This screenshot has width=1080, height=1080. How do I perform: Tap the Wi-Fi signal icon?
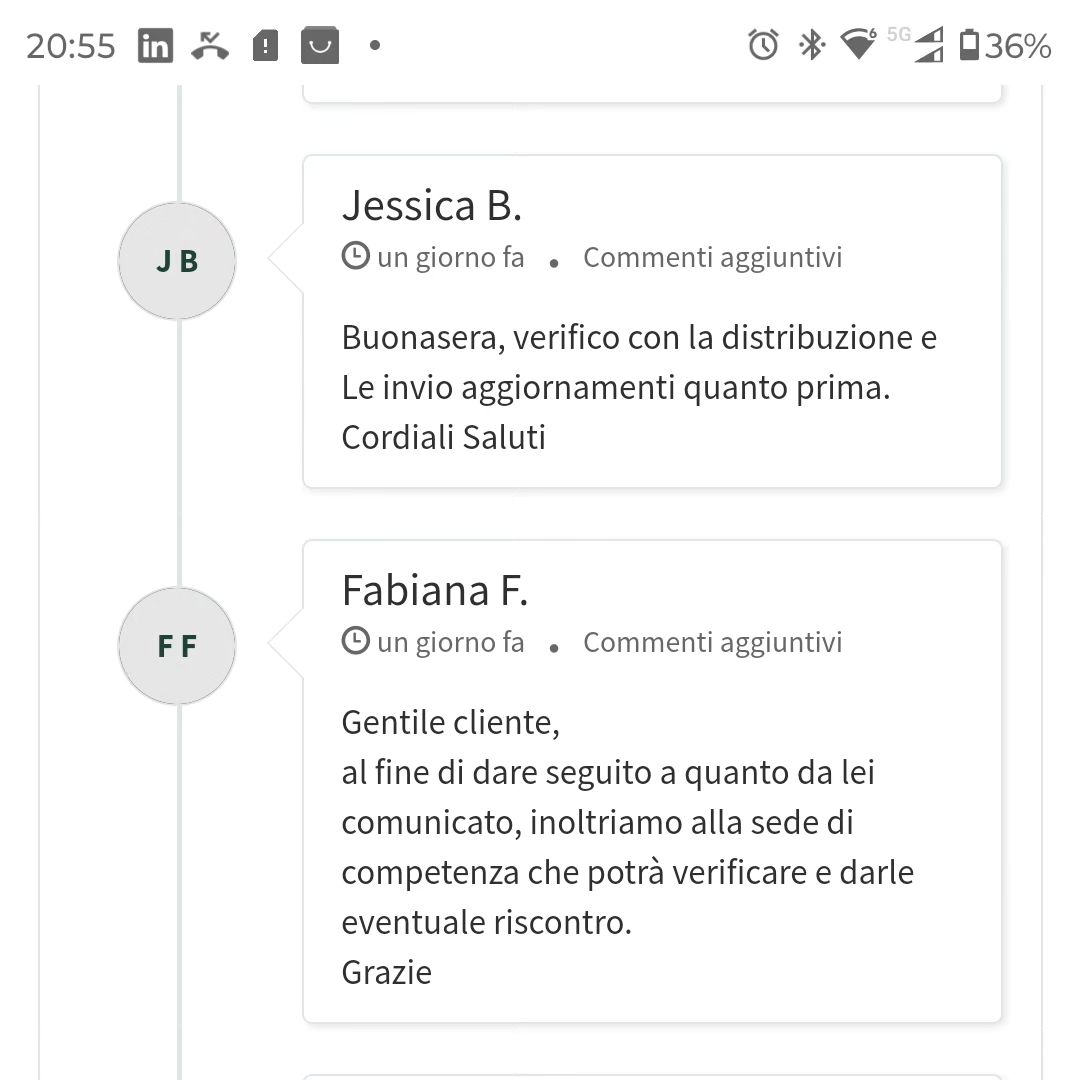pyautogui.click(x=858, y=44)
